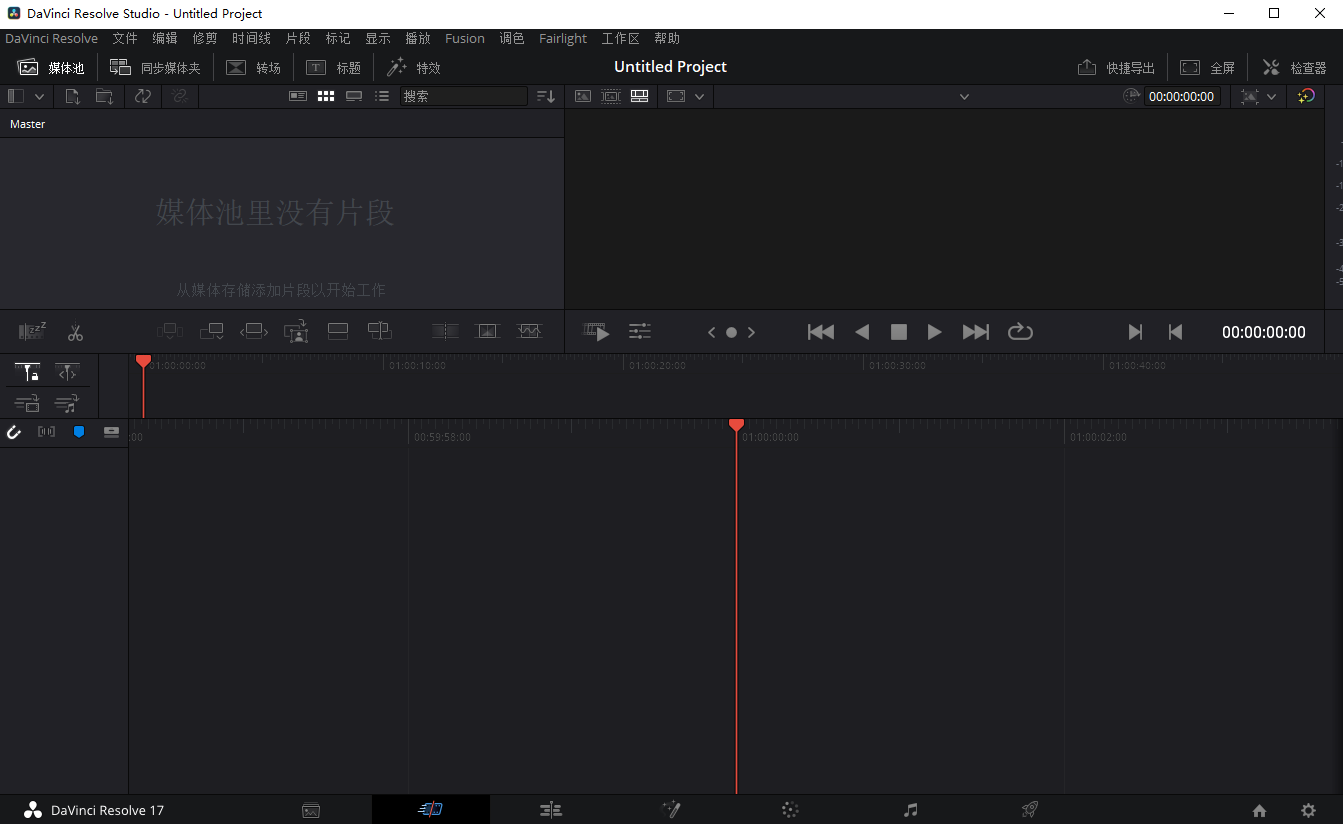Screen dimensions: 1343x824
Task: Open the Fusion menu
Action: pos(465,38)
